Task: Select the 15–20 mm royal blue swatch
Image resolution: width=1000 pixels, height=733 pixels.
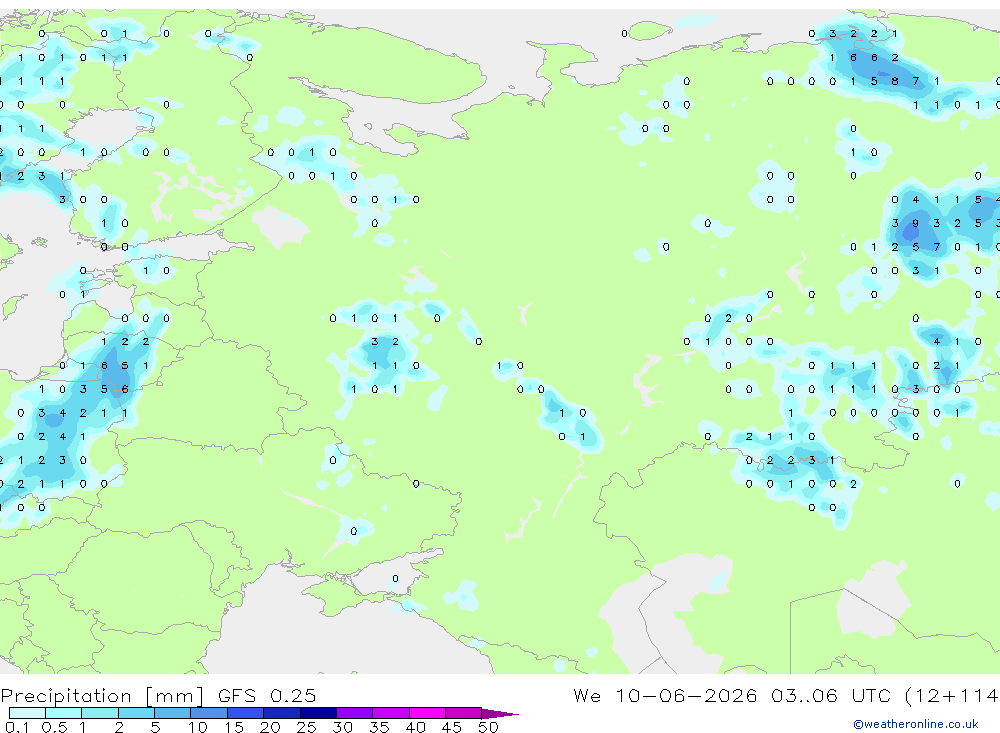Action: (x=246, y=713)
